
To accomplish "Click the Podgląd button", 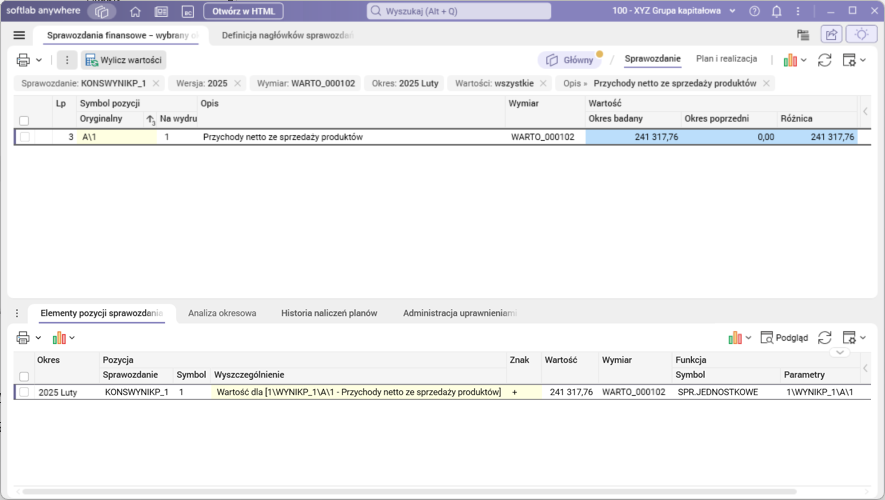I will [x=785, y=338].
